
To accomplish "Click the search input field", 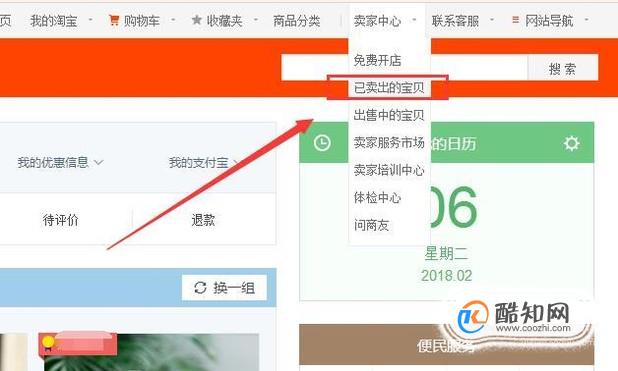I will pyautogui.click(x=404, y=68).
